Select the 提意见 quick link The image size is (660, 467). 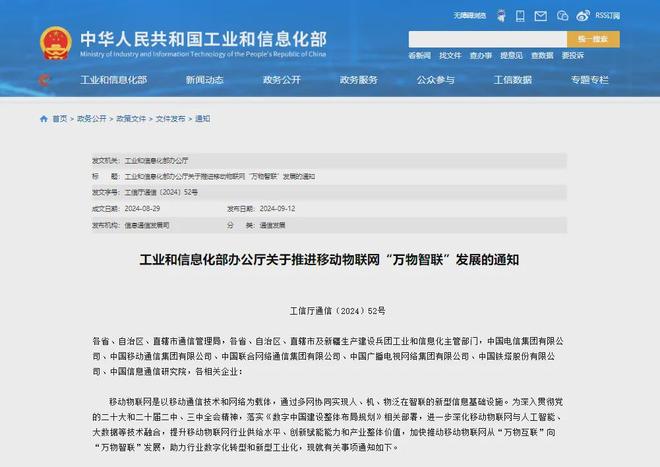pos(511,56)
